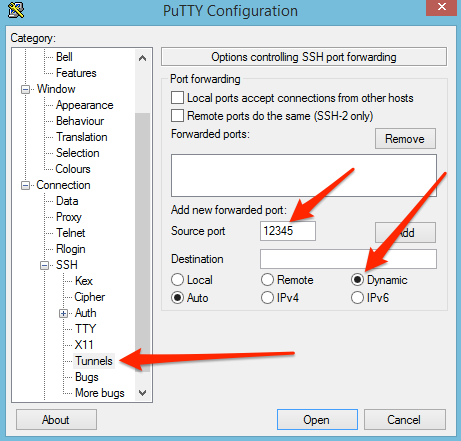
Task: Focus the Destination input field
Action: (x=348, y=259)
